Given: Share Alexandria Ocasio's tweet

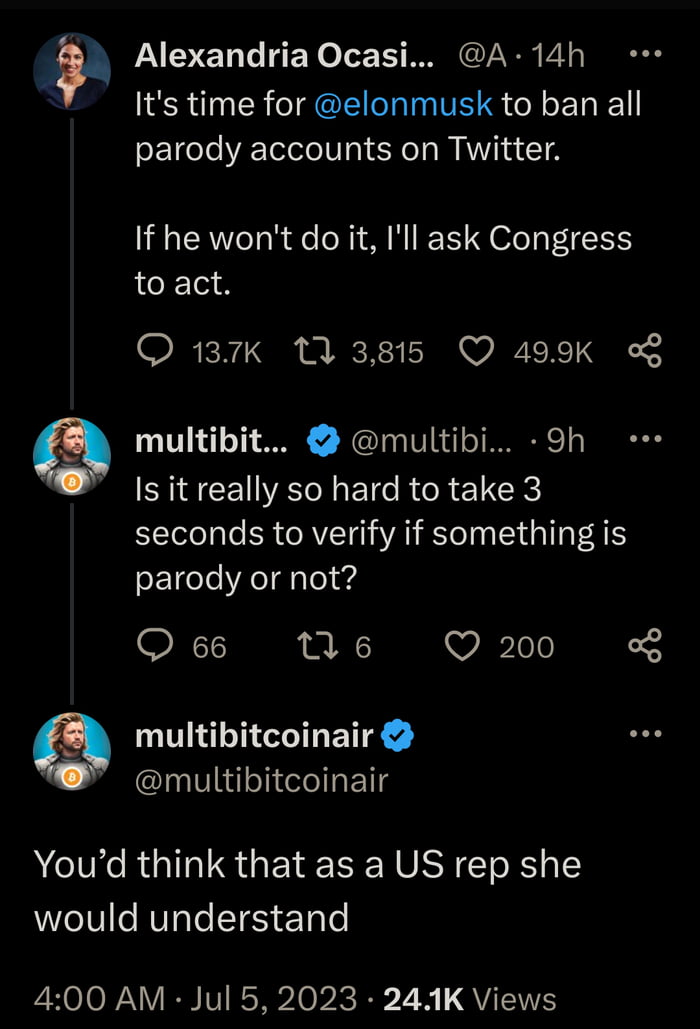Looking at the screenshot, I should click(643, 351).
